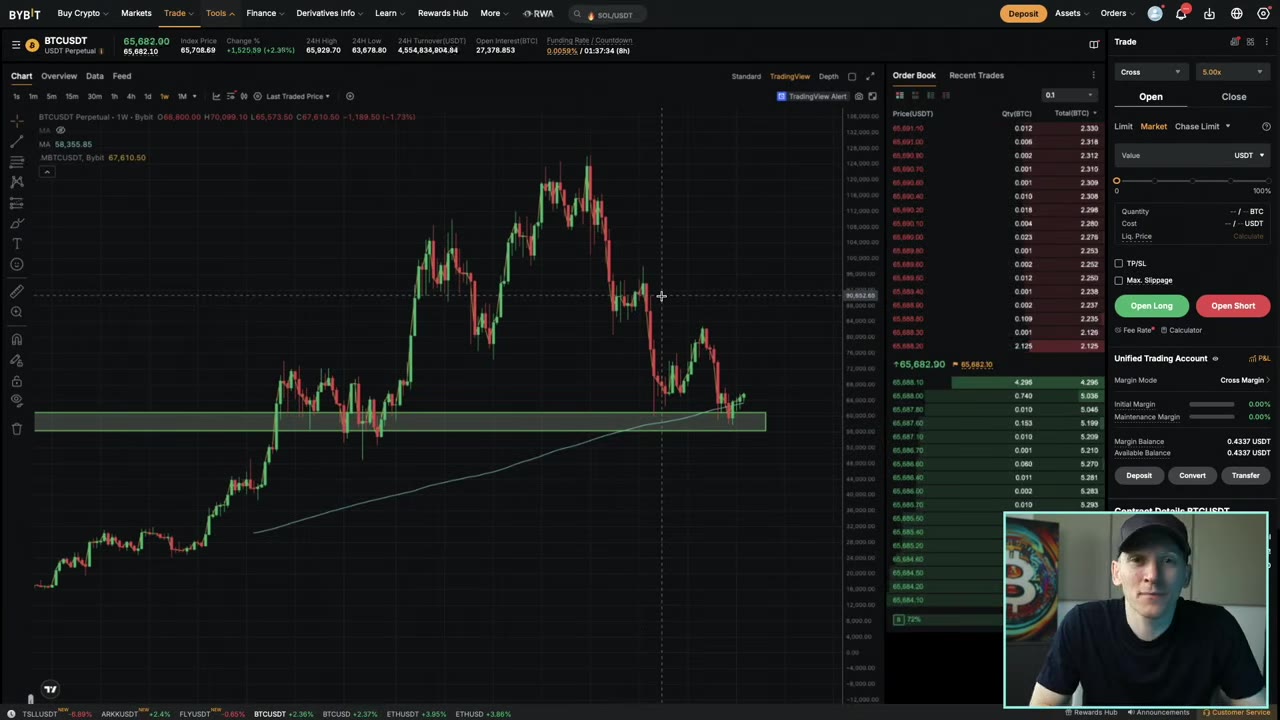1280x720 pixels.
Task: Click the Deposit button in header
Action: tap(1023, 14)
